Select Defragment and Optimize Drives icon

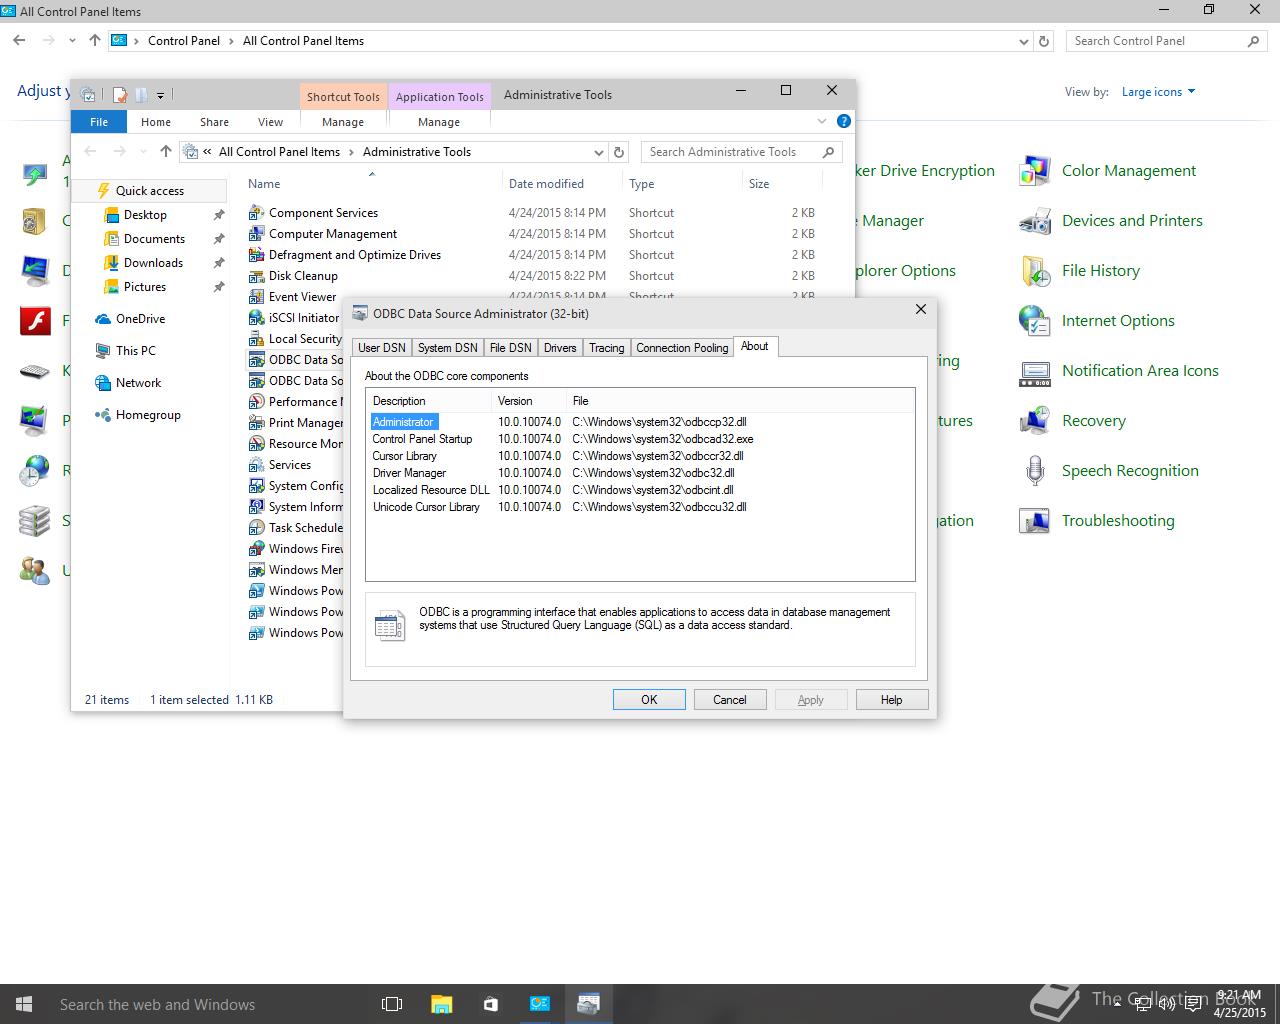pyautogui.click(x=256, y=255)
